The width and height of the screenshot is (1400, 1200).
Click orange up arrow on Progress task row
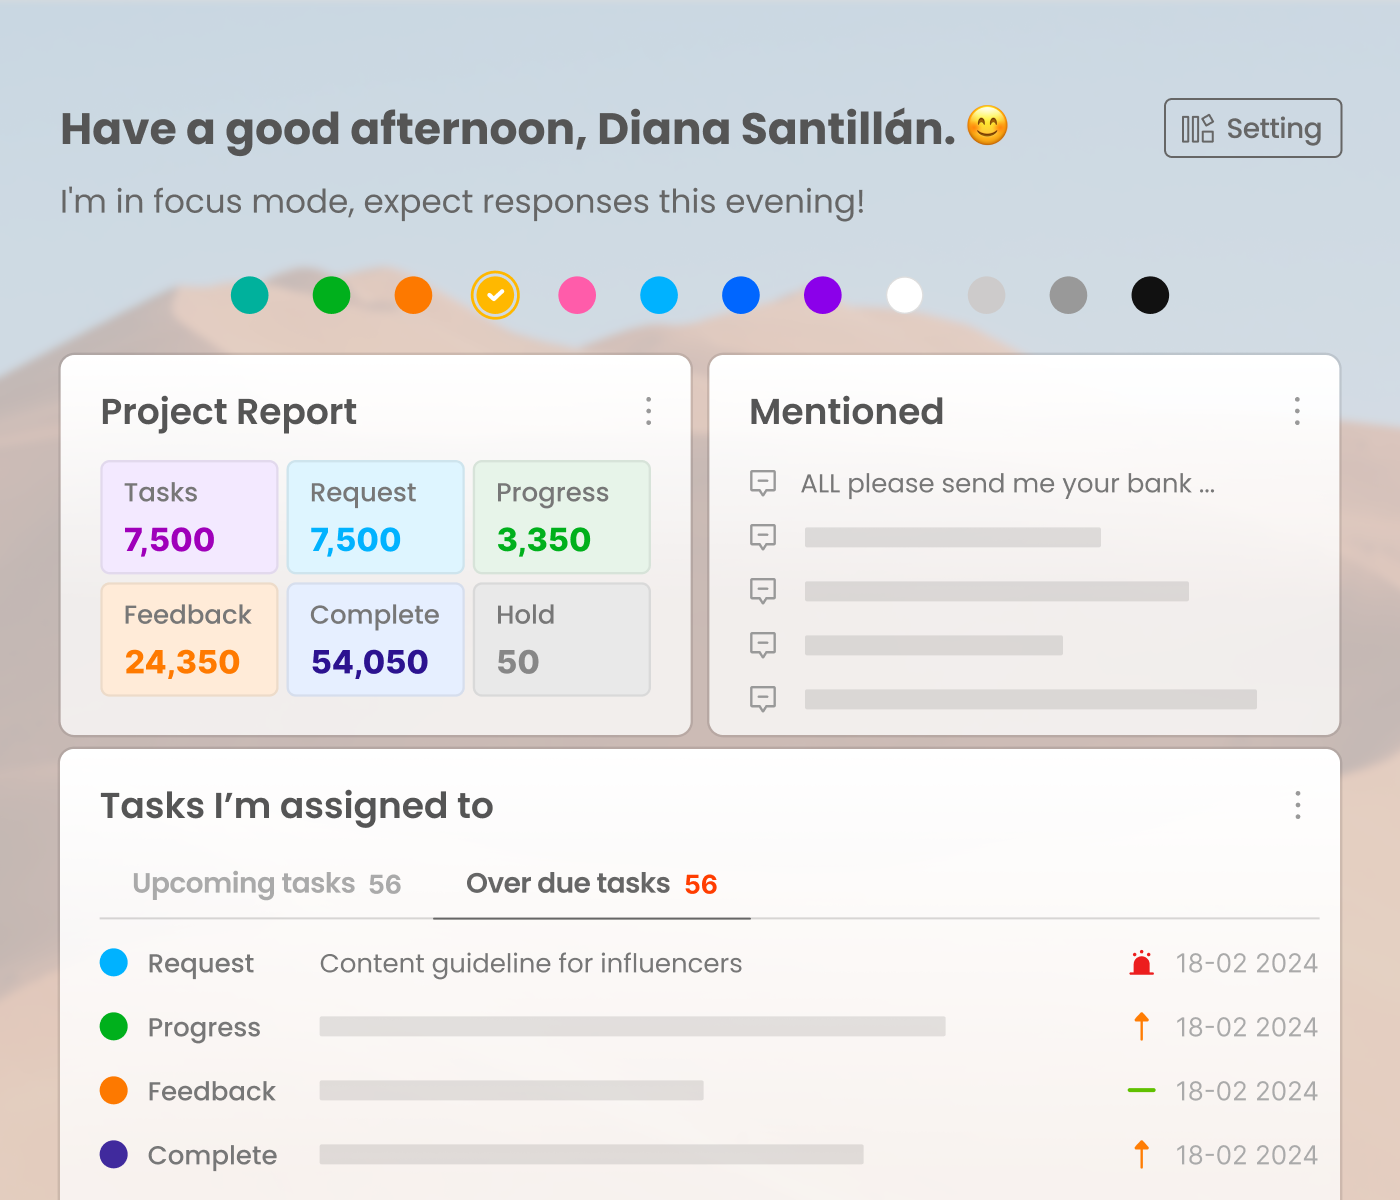pos(1141,1026)
